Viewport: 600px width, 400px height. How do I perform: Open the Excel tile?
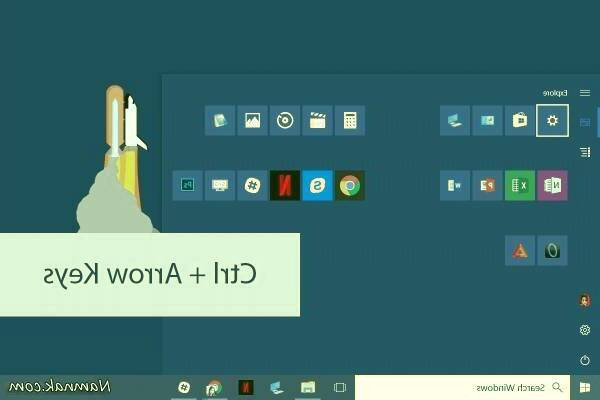520,185
